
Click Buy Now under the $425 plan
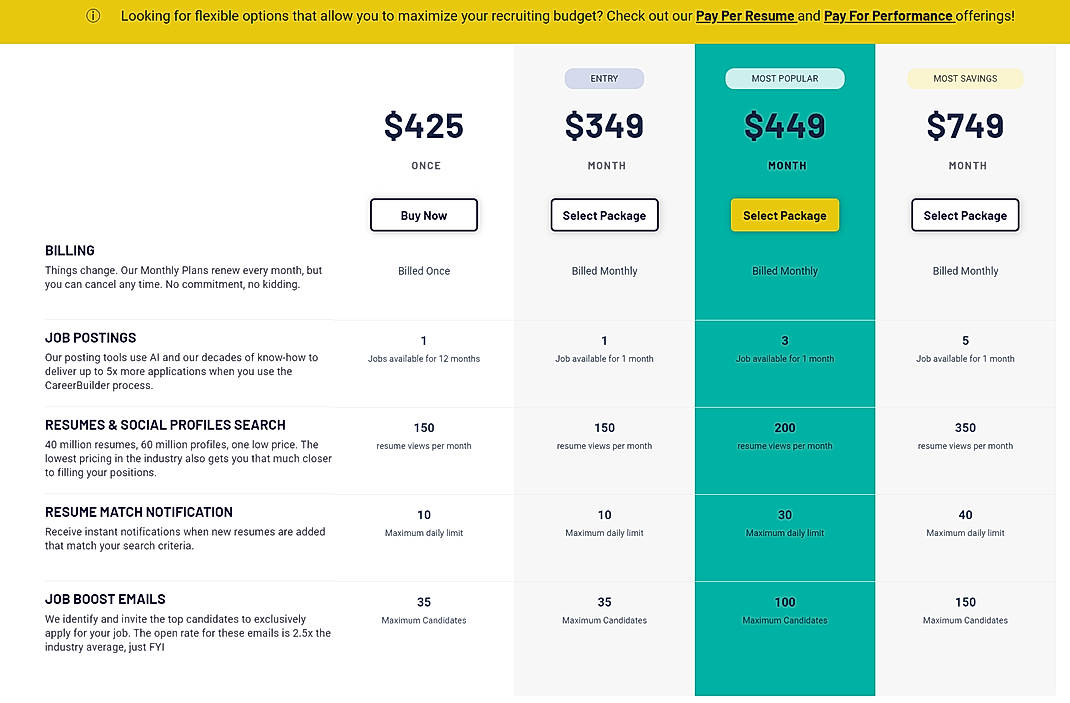click(423, 214)
